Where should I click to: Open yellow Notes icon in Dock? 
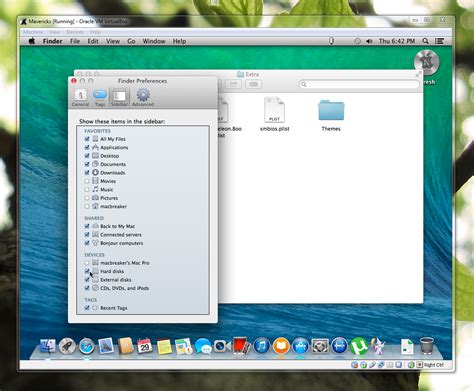pos(164,346)
